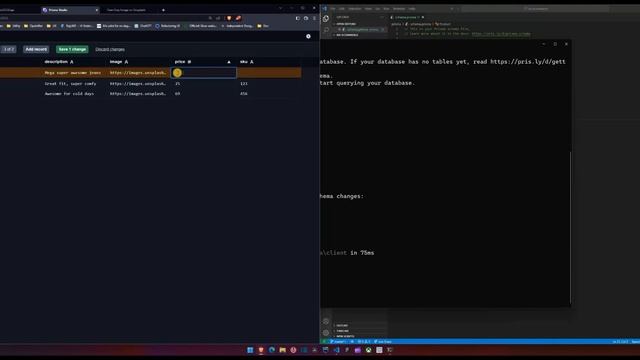640x360 pixels.
Task: Open Prisma Studio settings gear
Action: point(308,36)
